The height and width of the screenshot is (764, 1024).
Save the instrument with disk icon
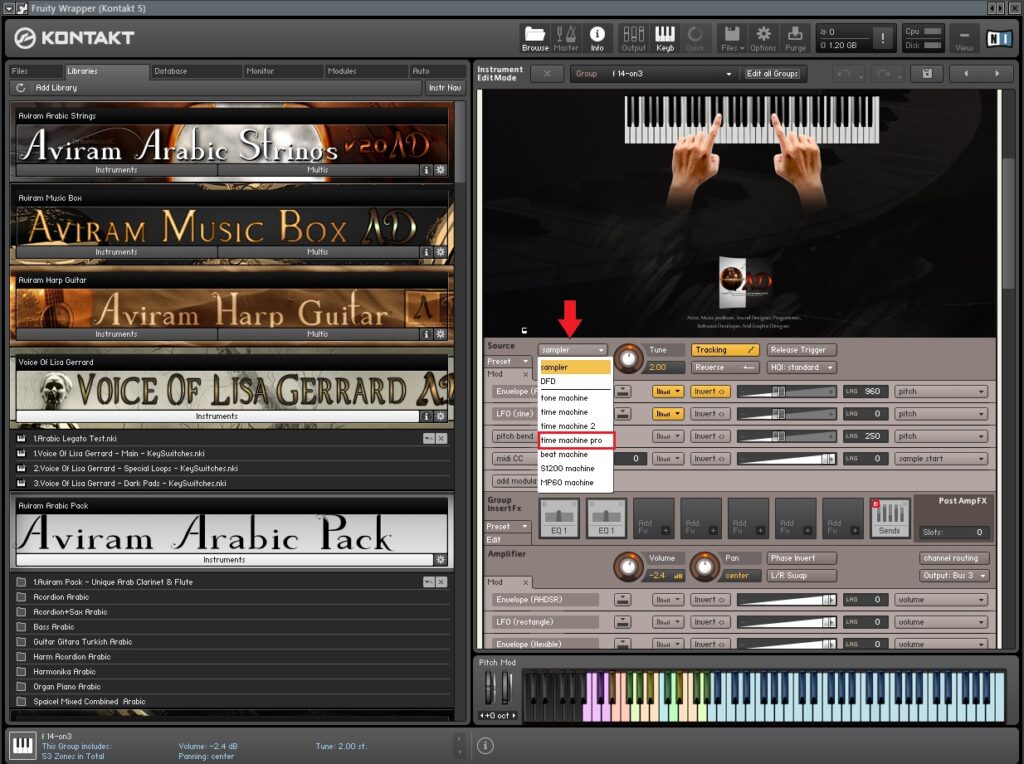tap(927, 74)
